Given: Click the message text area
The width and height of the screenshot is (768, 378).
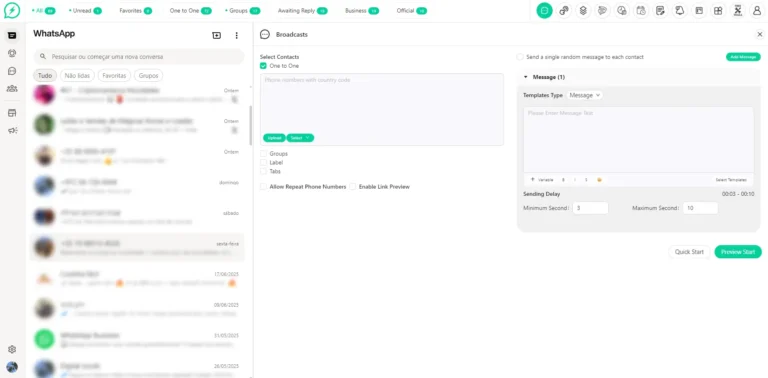Looking at the screenshot, I should 638,140.
